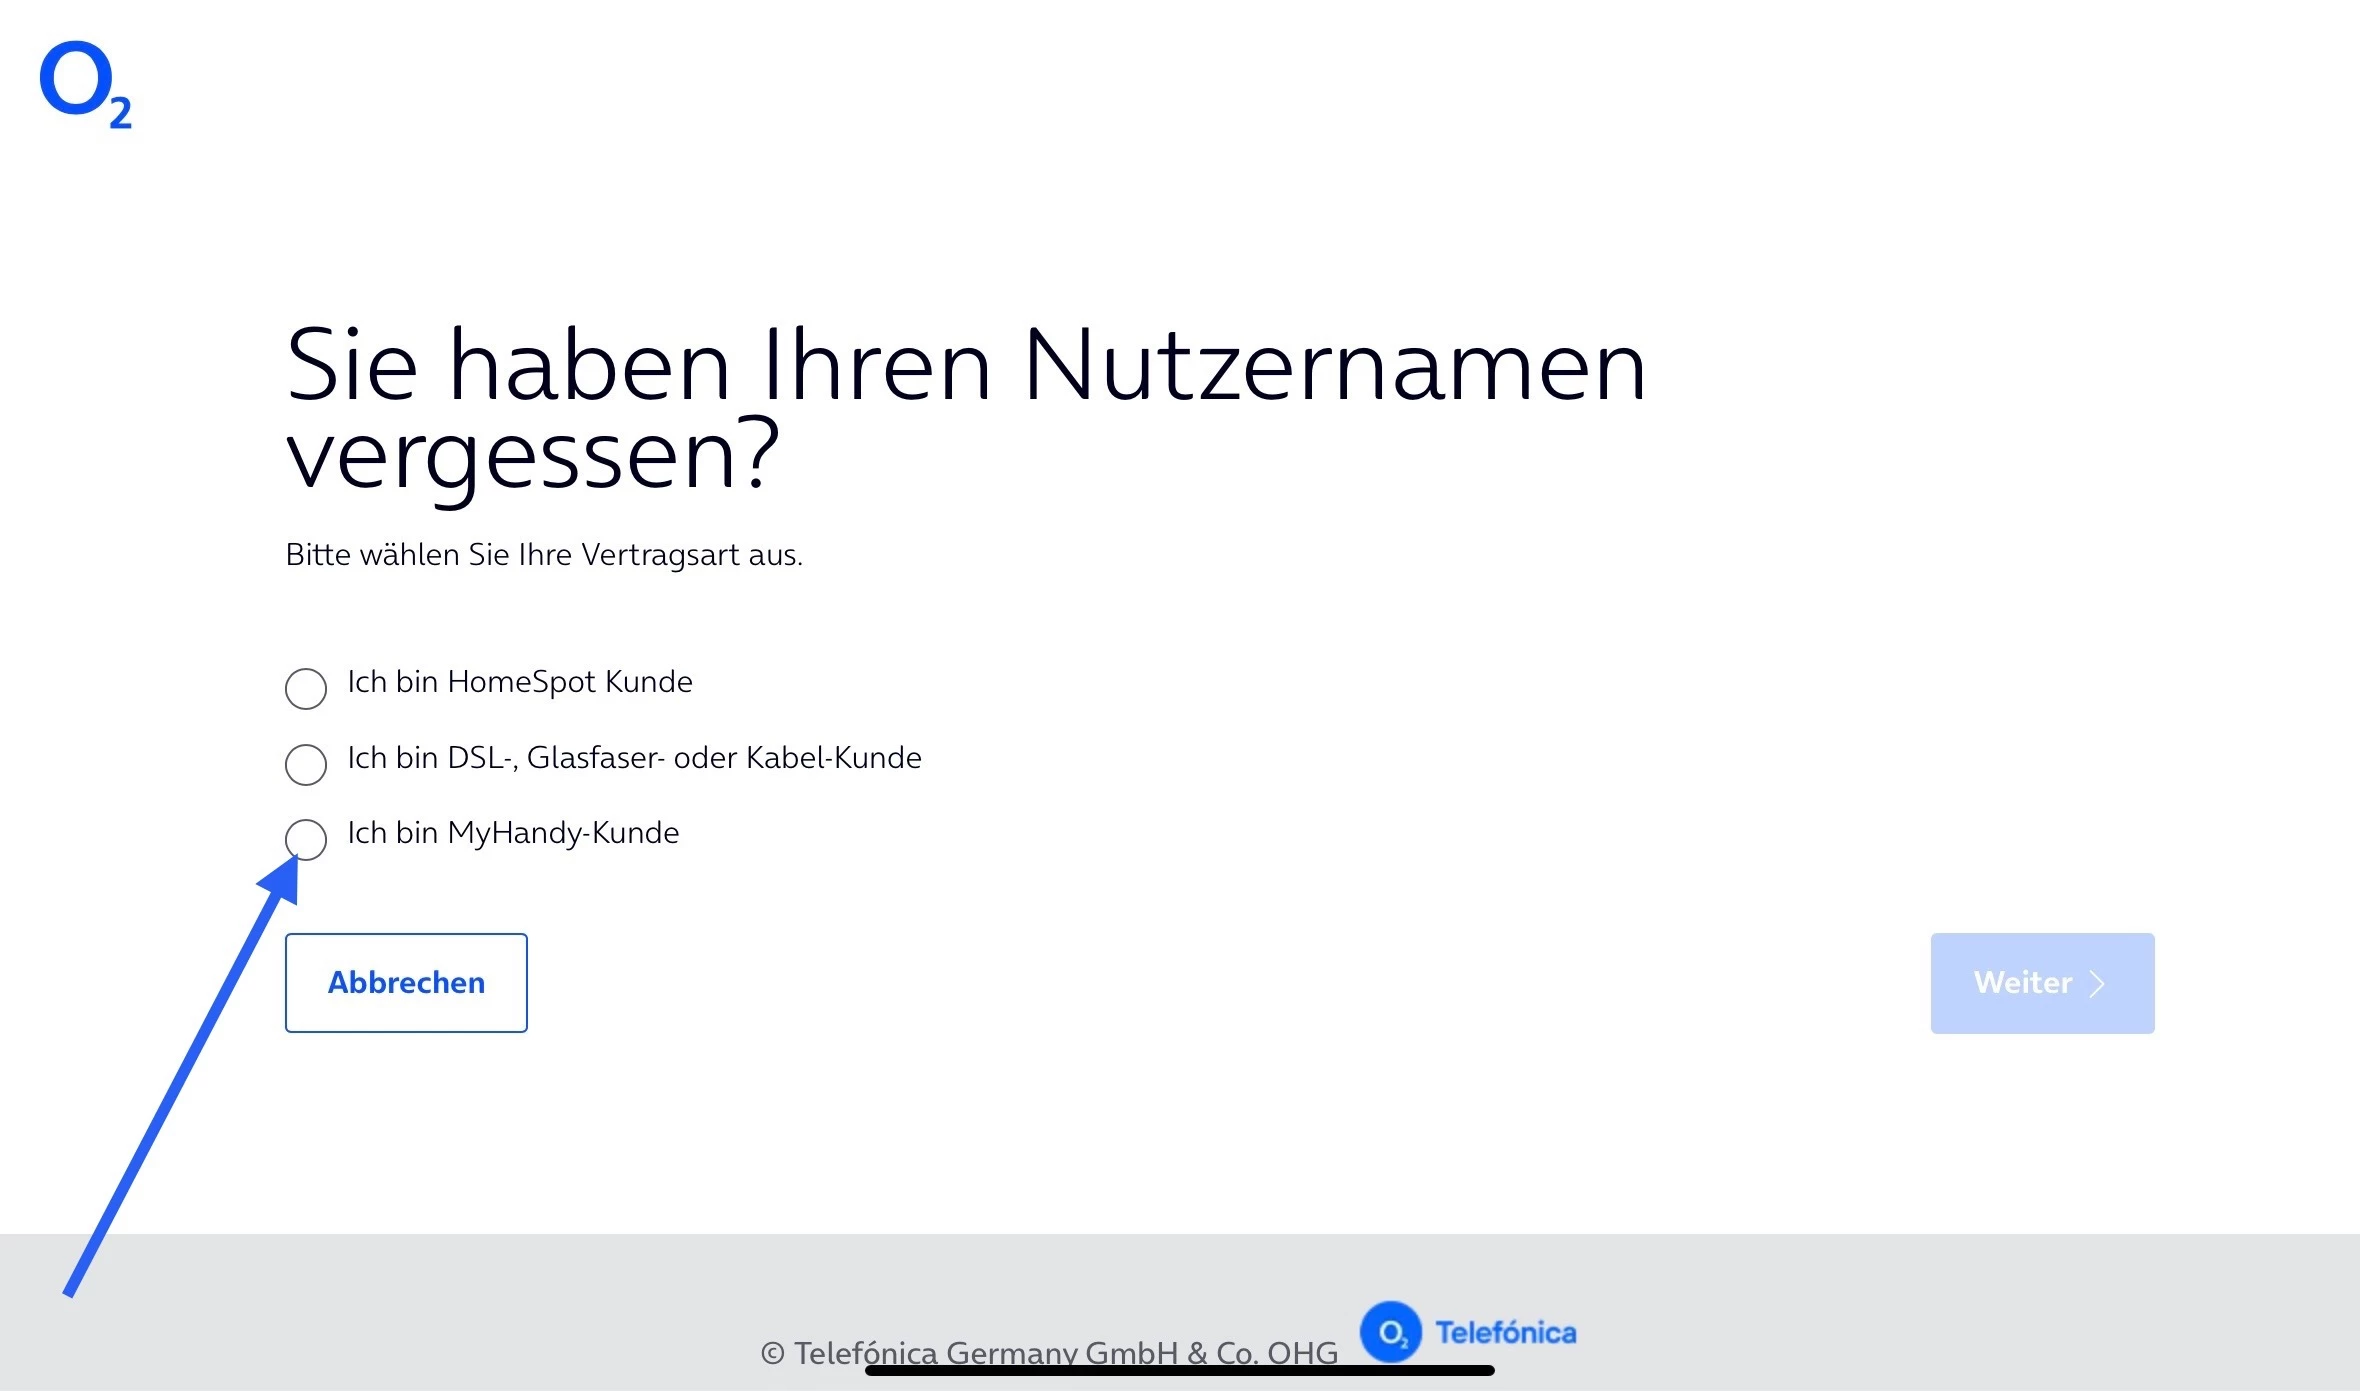Click the copyright © symbol in the footer

772,1354
